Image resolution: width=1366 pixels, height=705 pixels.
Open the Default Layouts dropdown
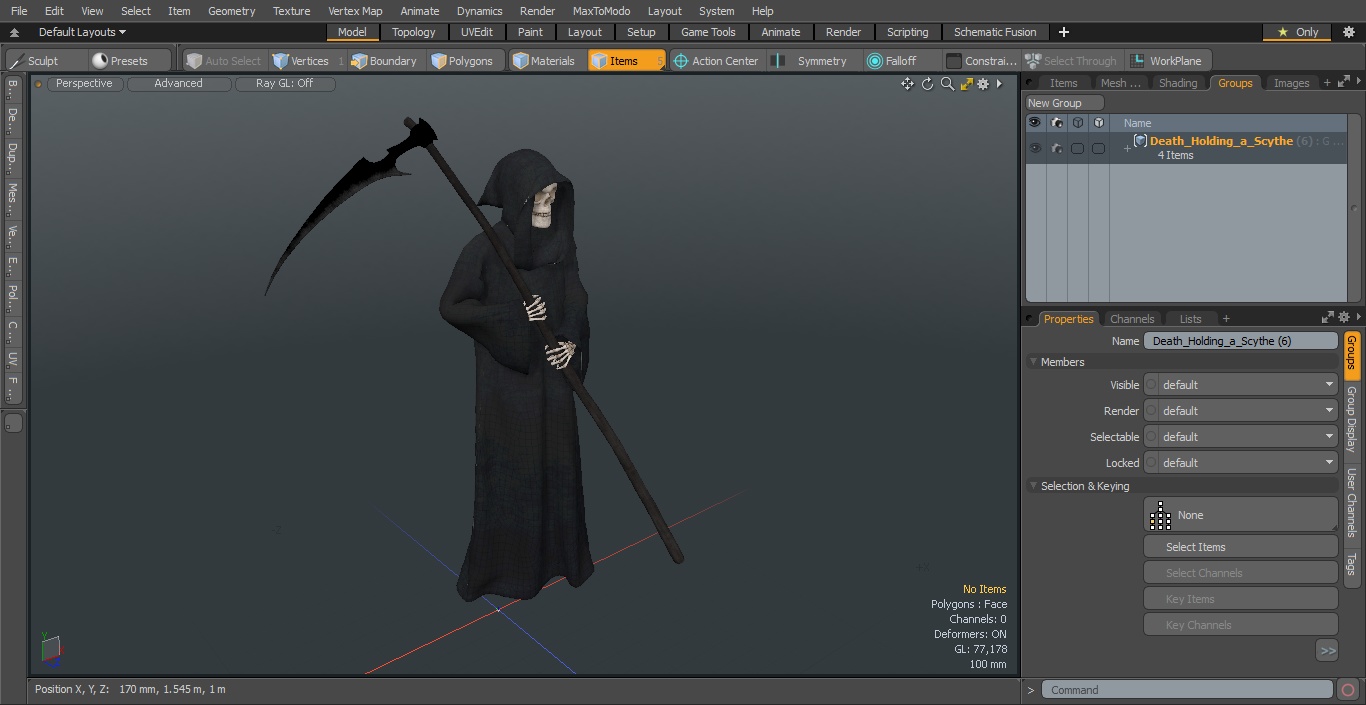pyautogui.click(x=82, y=32)
